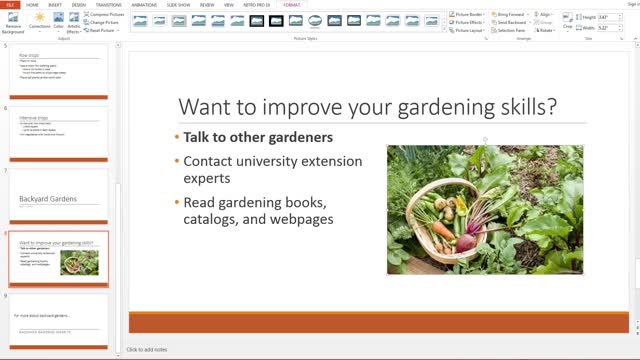Click the slide panel scroll up arrow
The height and width of the screenshot is (360, 640).
tap(118, 45)
